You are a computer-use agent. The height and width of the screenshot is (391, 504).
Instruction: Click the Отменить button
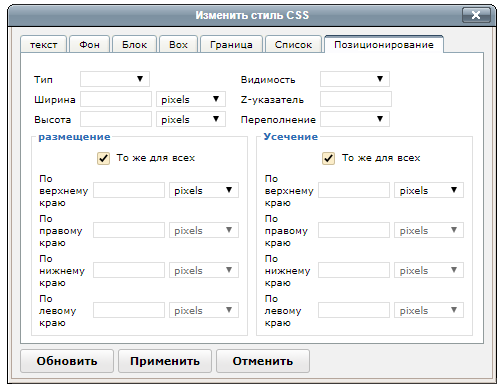pyautogui.click(x=263, y=361)
